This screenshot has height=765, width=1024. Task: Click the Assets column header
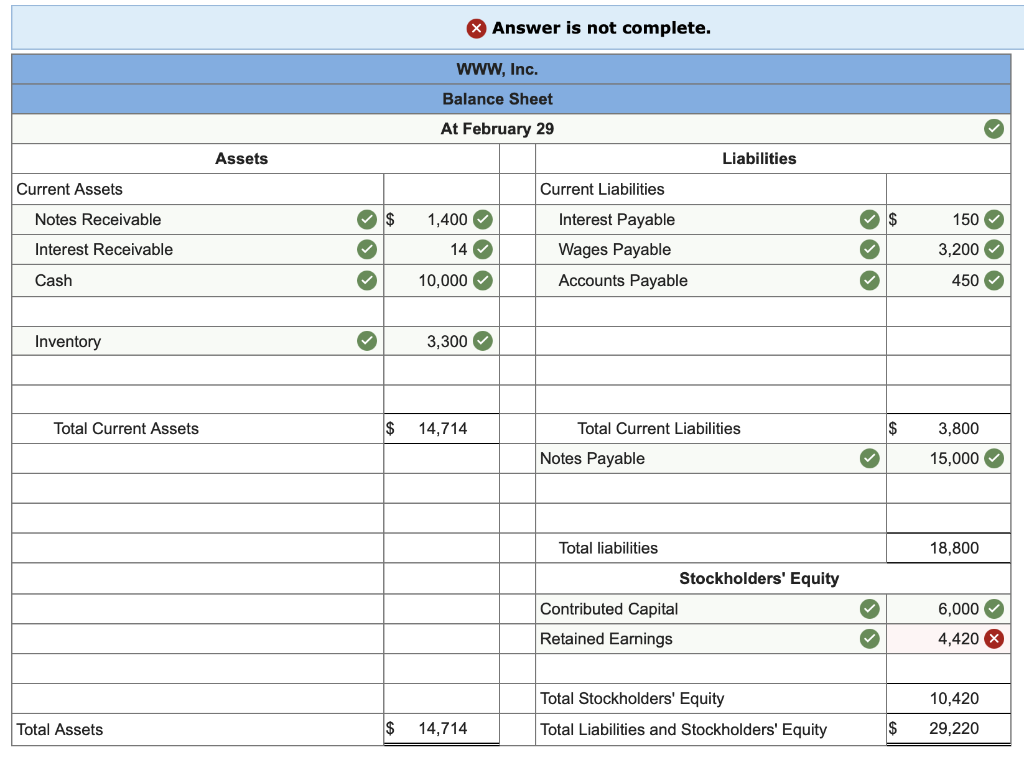click(x=242, y=158)
